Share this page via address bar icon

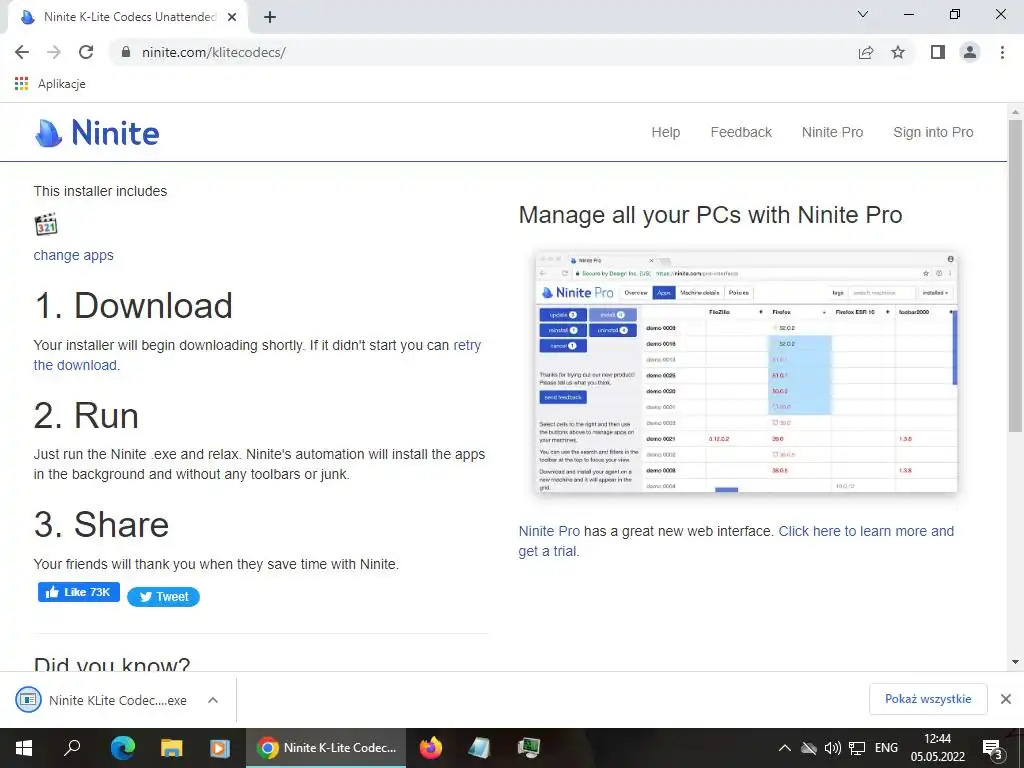point(866,52)
